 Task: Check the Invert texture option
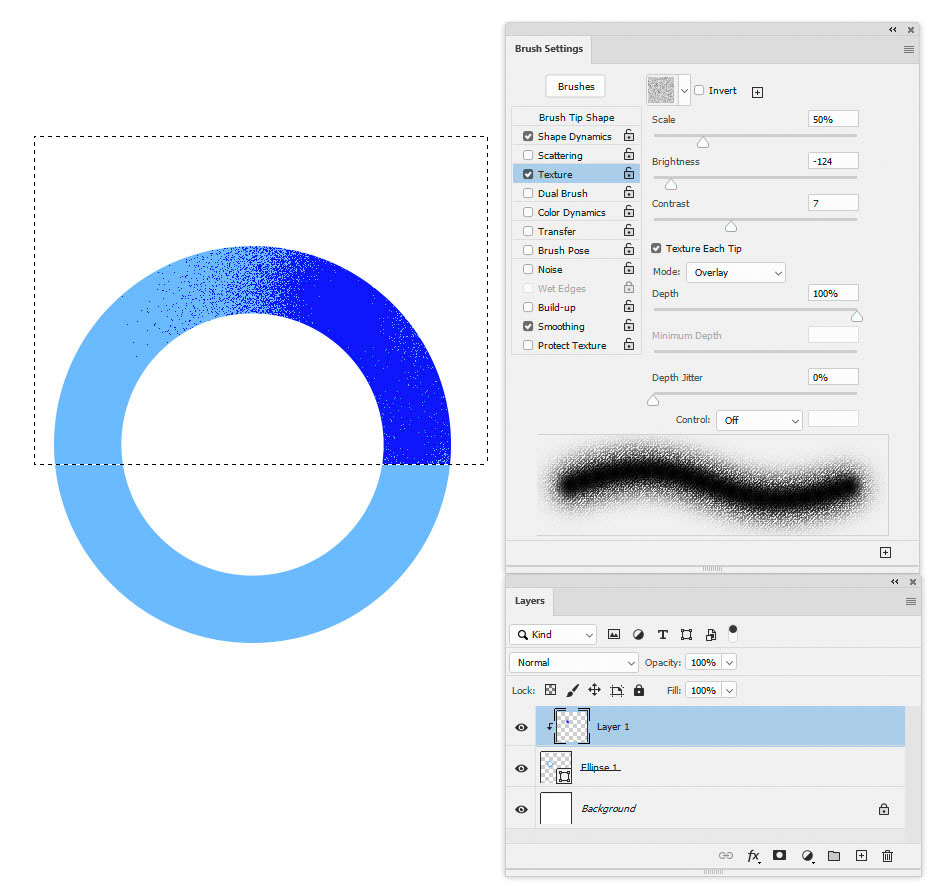(700, 90)
